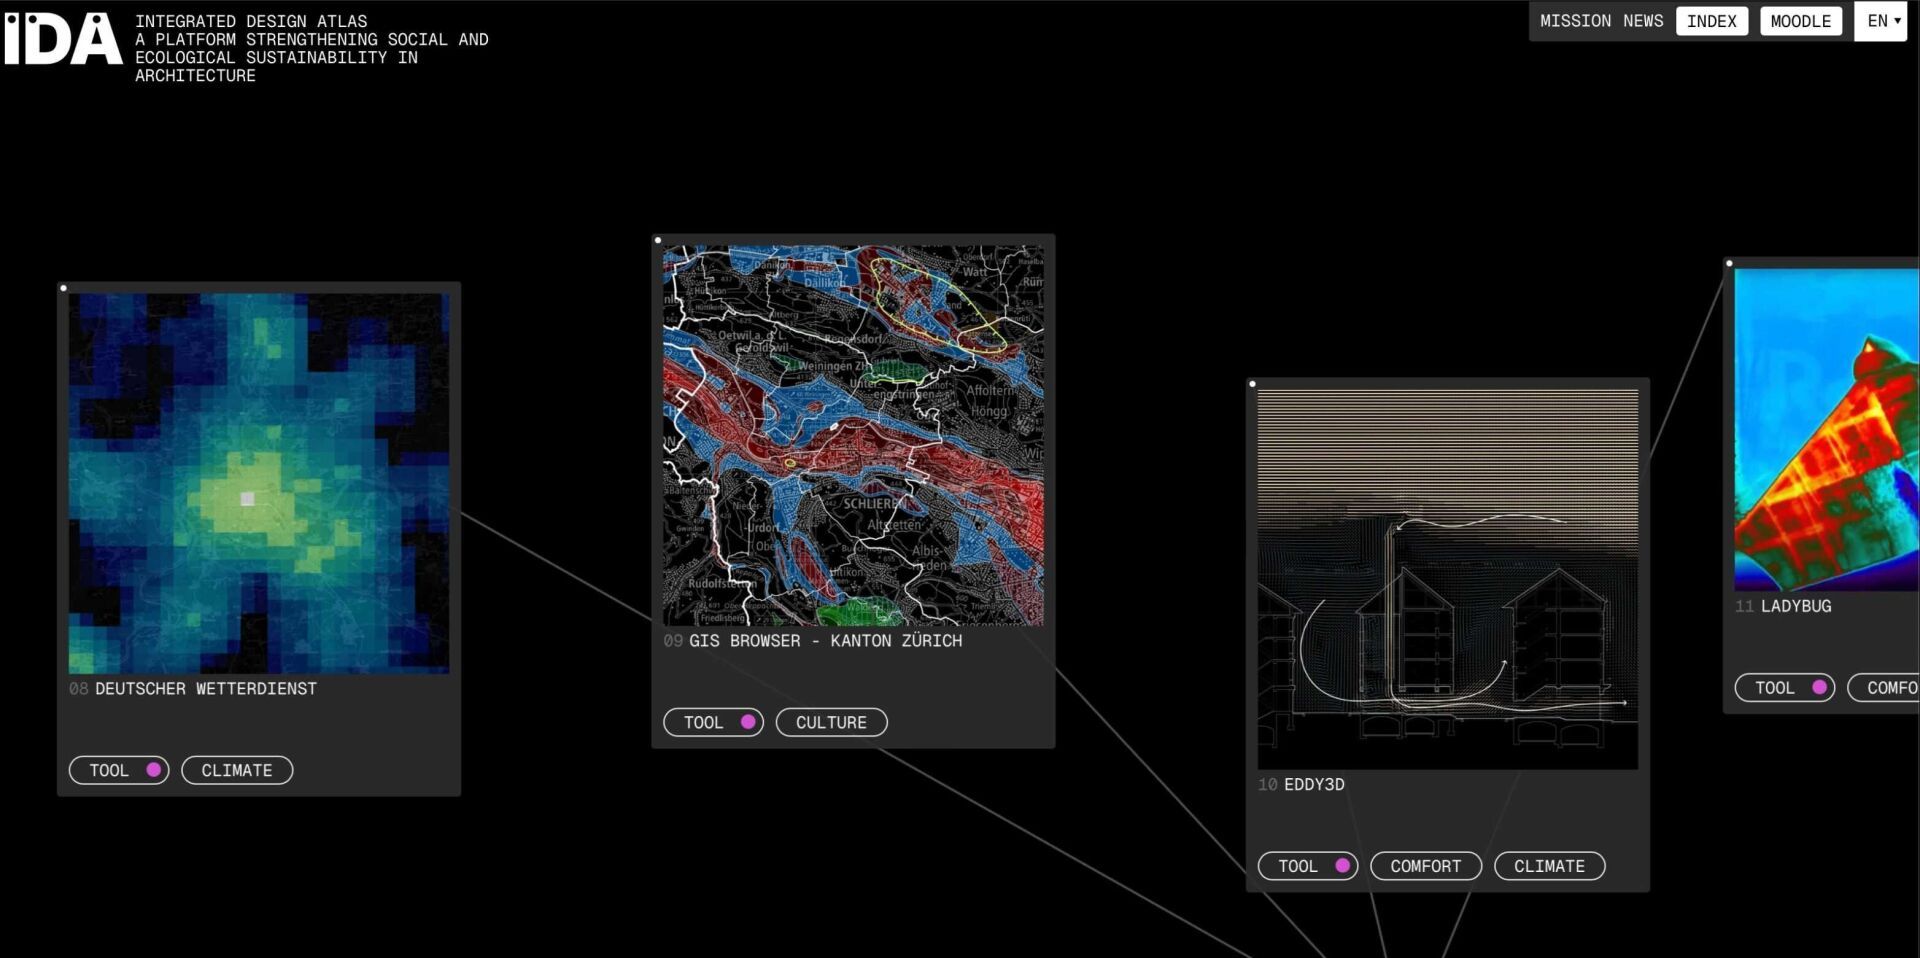This screenshot has height=958, width=1920.
Task: Click the Index button
Action: tap(1711, 21)
